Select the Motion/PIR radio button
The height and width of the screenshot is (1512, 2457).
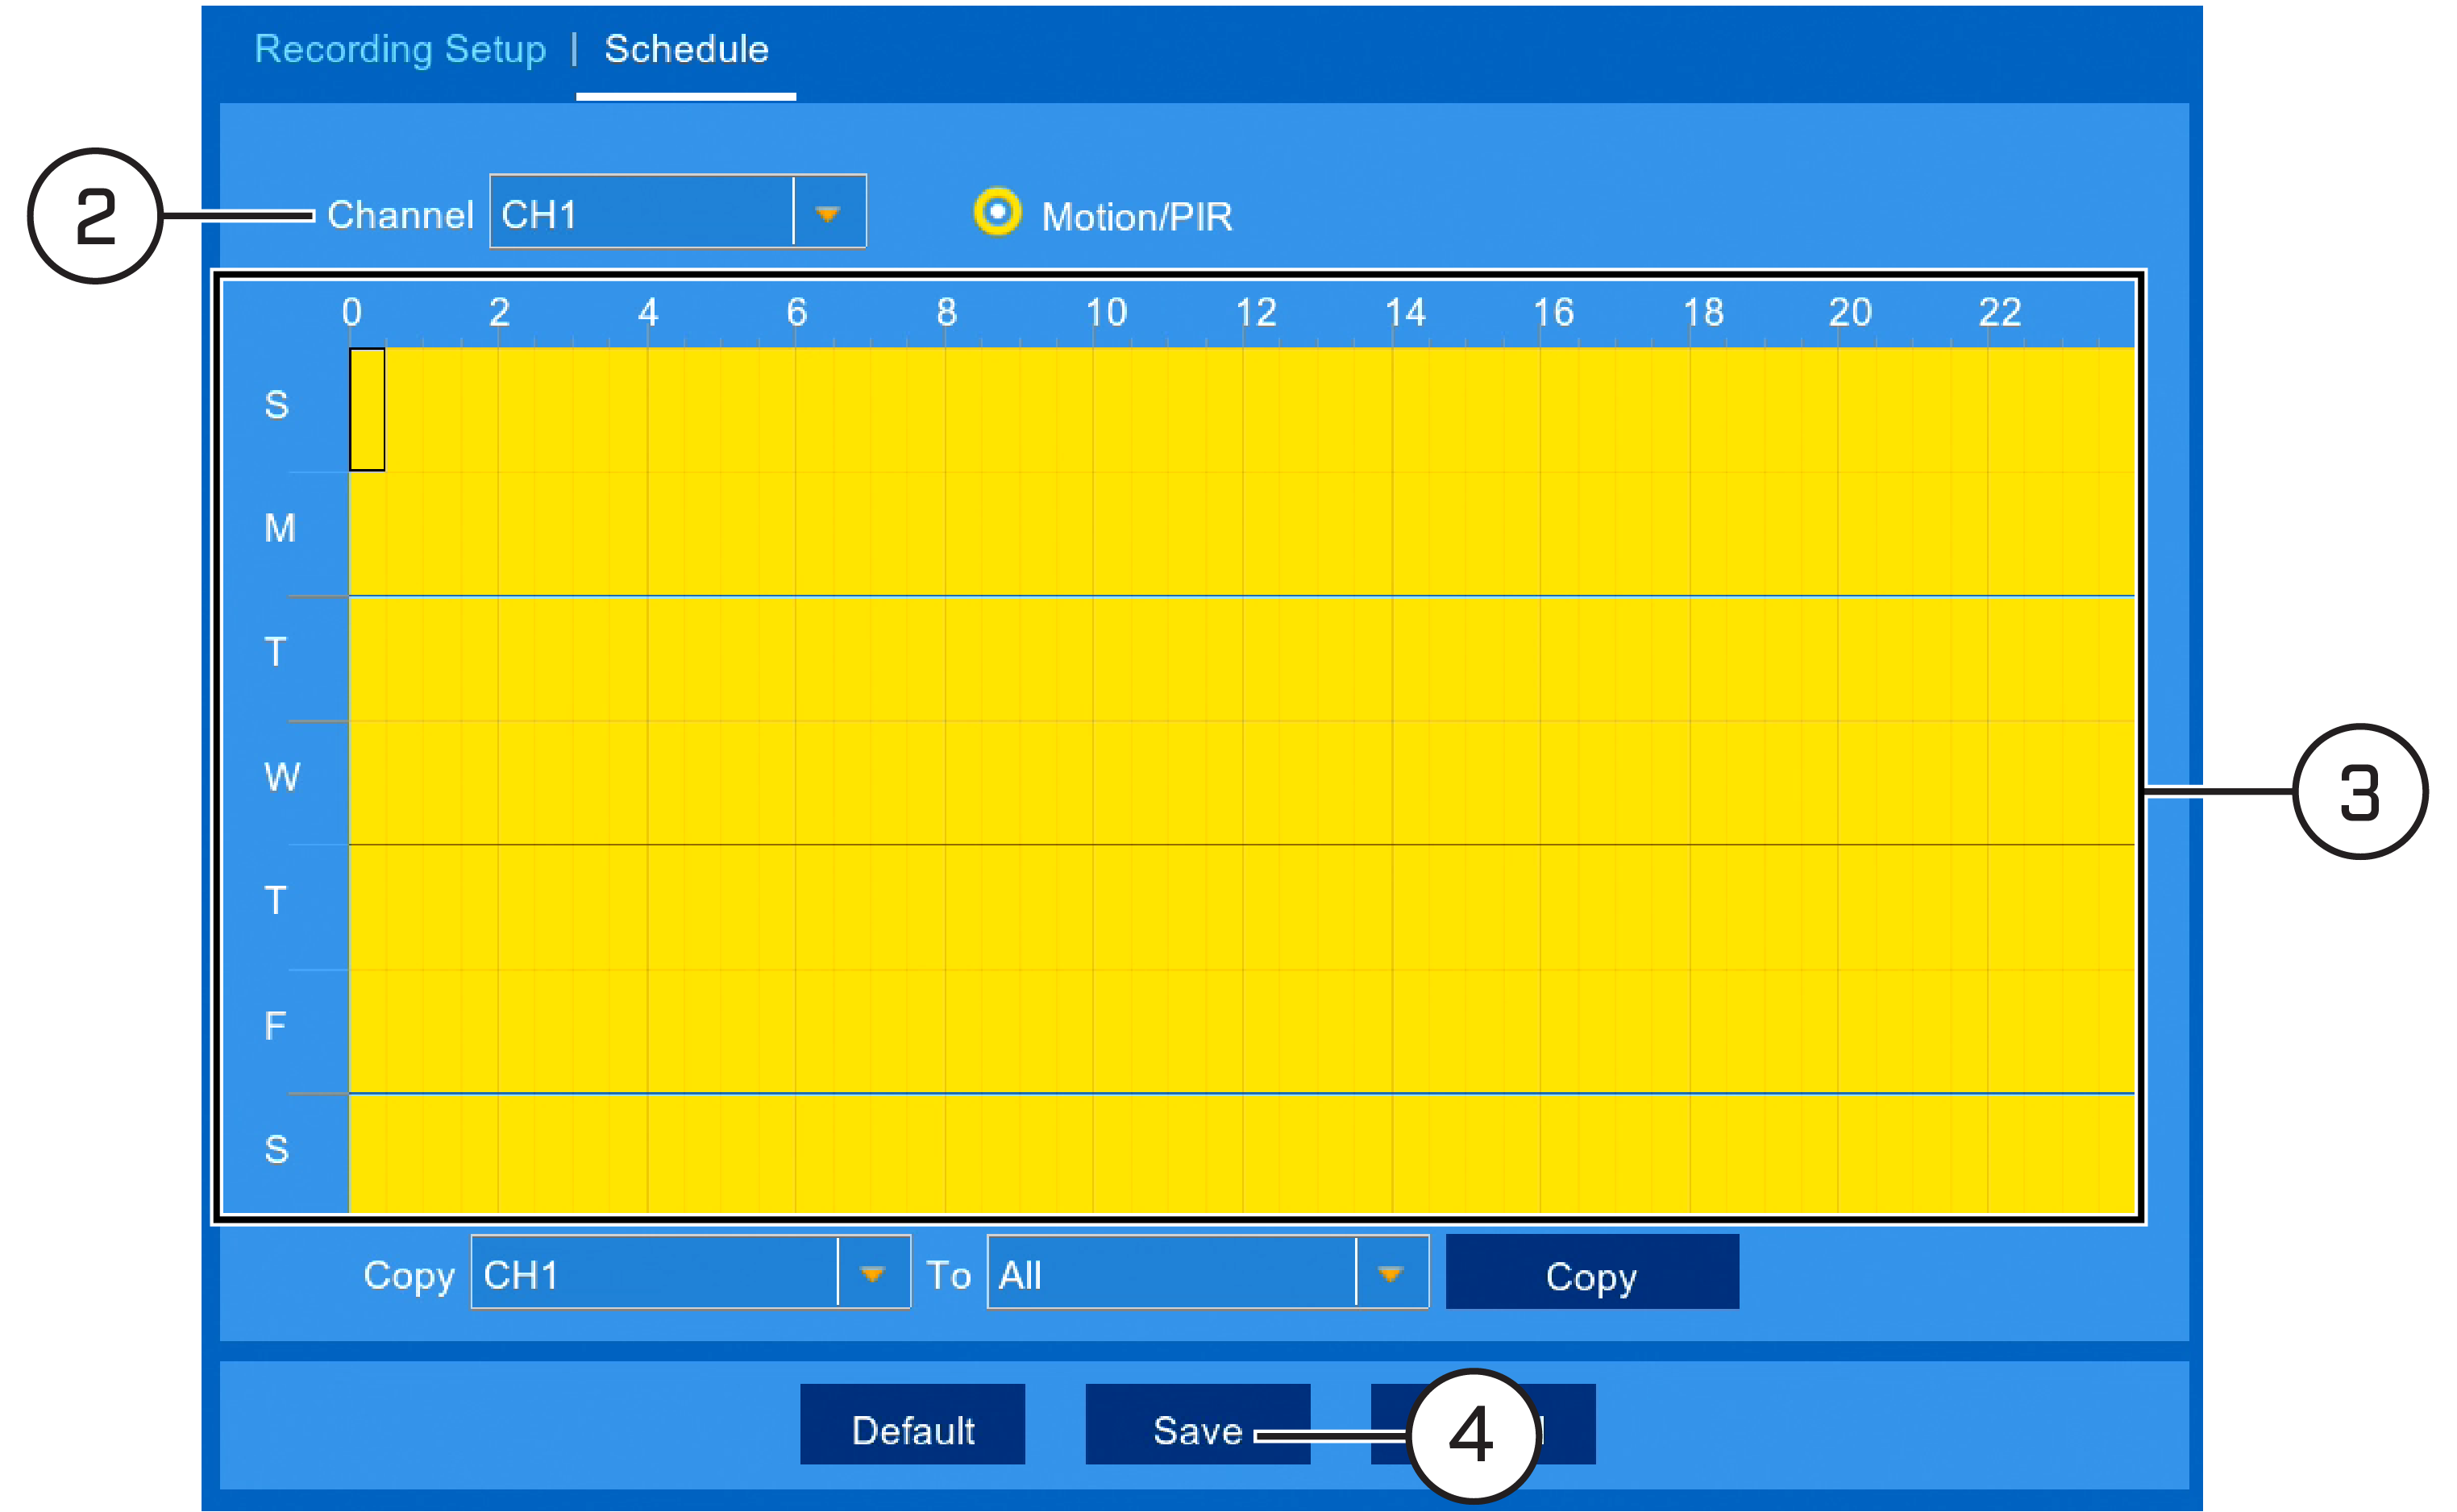997,212
